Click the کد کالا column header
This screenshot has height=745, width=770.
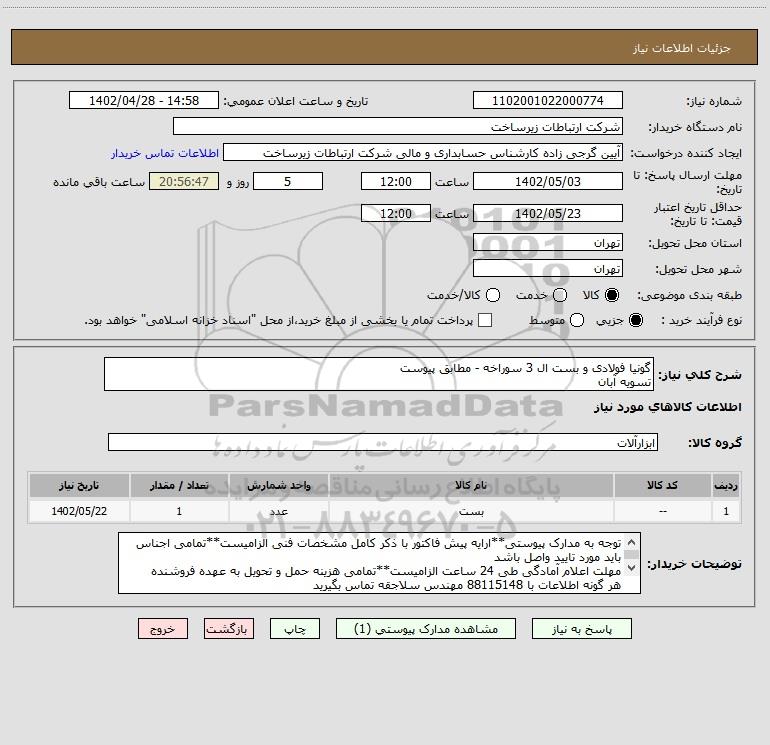pos(662,485)
